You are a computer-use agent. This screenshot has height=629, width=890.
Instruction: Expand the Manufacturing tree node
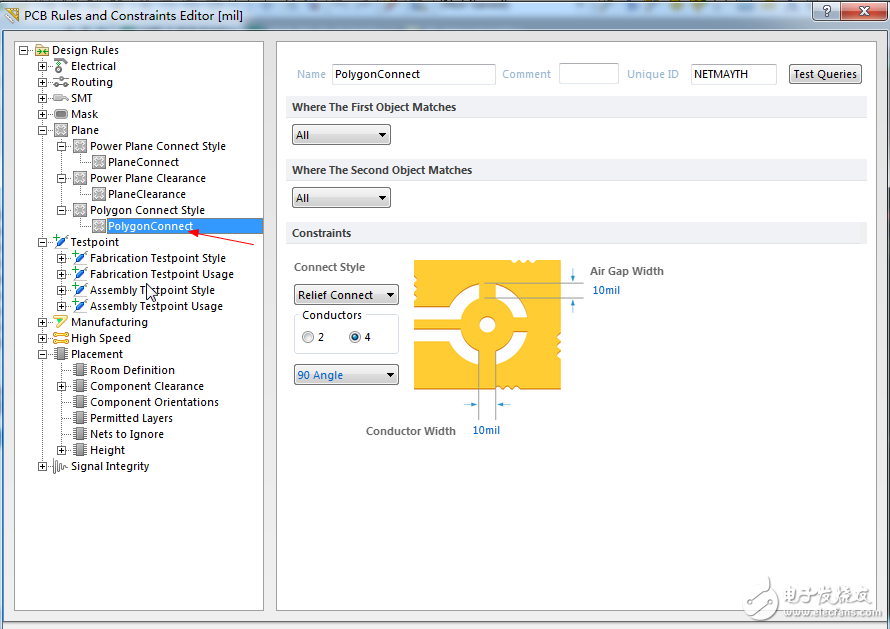point(43,322)
